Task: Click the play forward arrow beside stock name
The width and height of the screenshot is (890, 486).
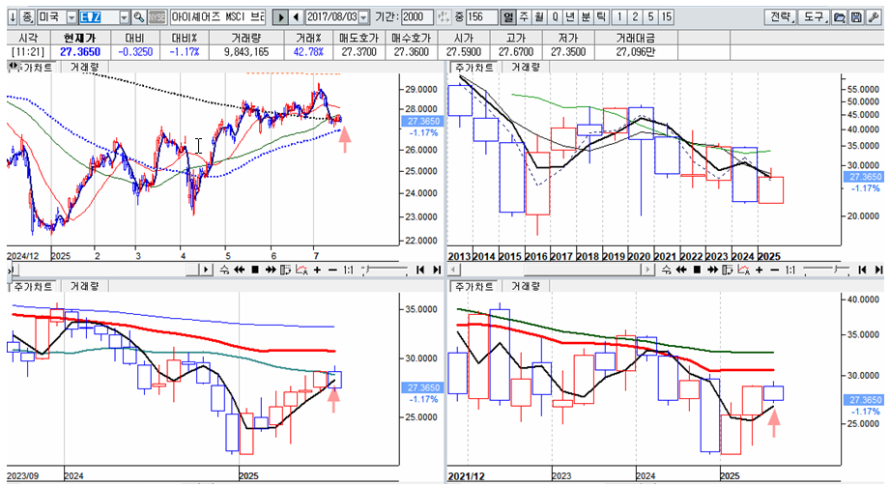Action: click(x=280, y=18)
